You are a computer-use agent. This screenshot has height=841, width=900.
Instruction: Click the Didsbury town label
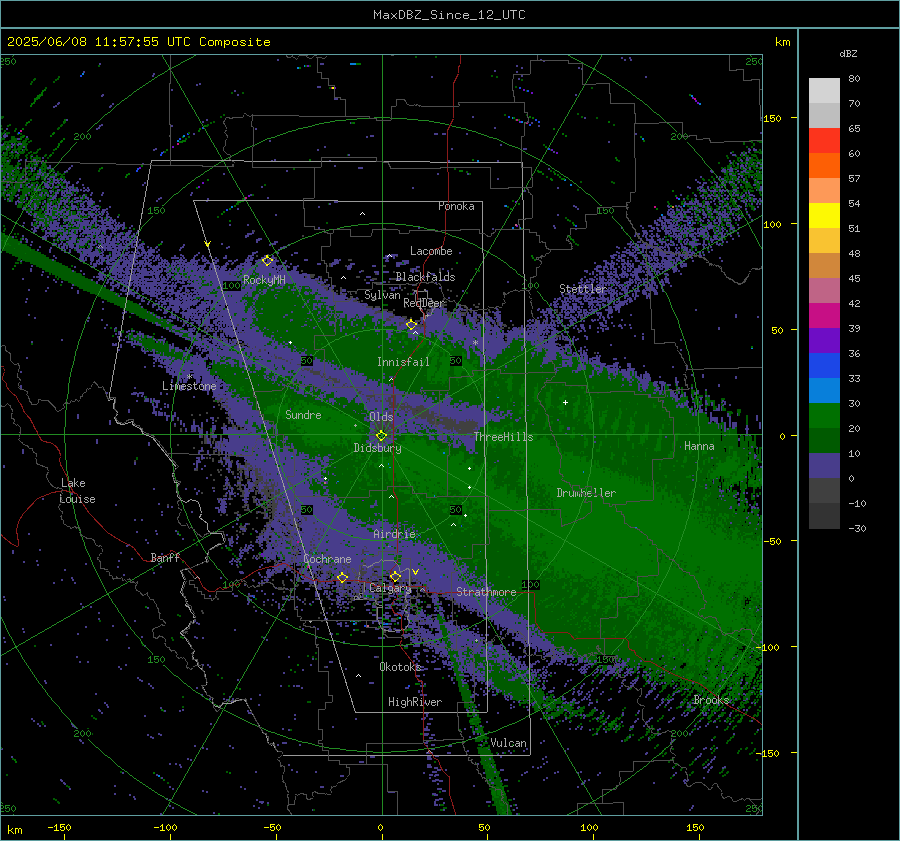[x=377, y=448]
